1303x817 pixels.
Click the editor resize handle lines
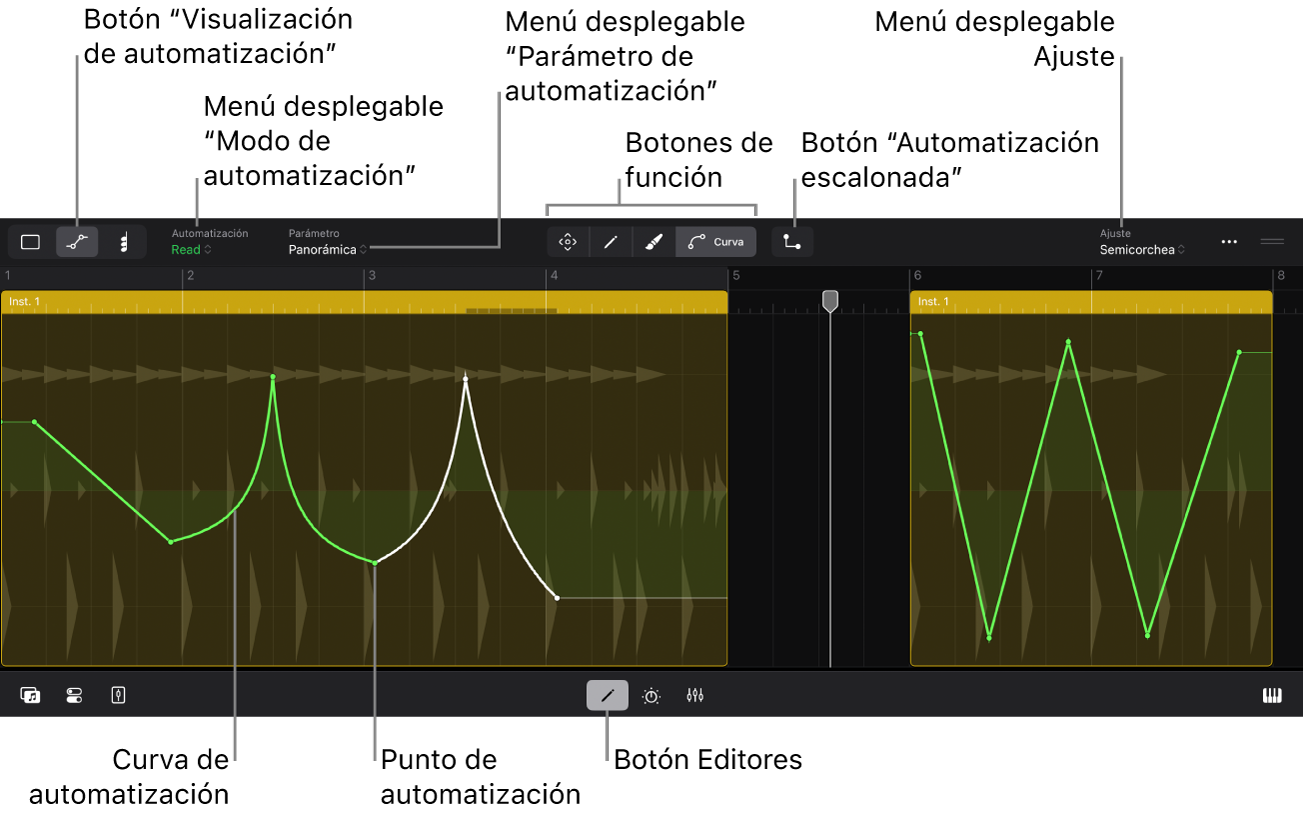[x=1272, y=242]
